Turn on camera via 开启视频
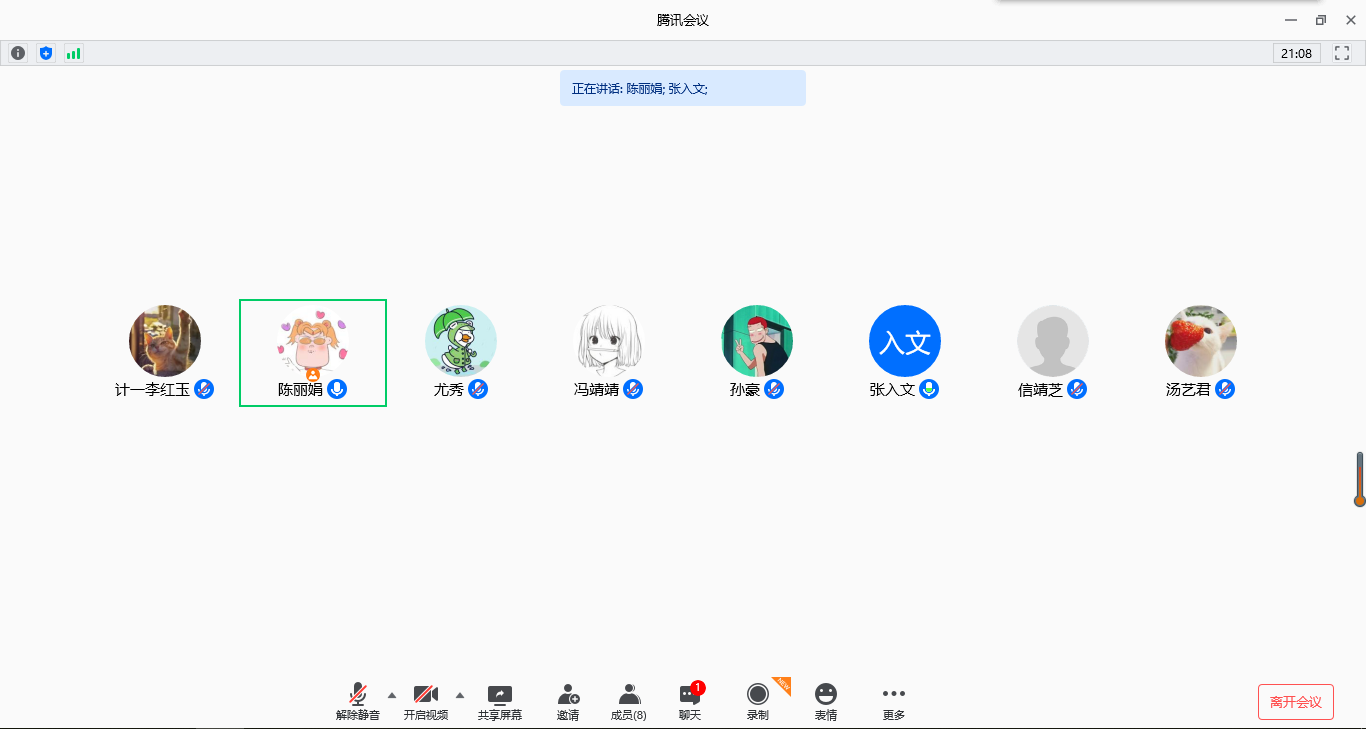 [426, 702]
